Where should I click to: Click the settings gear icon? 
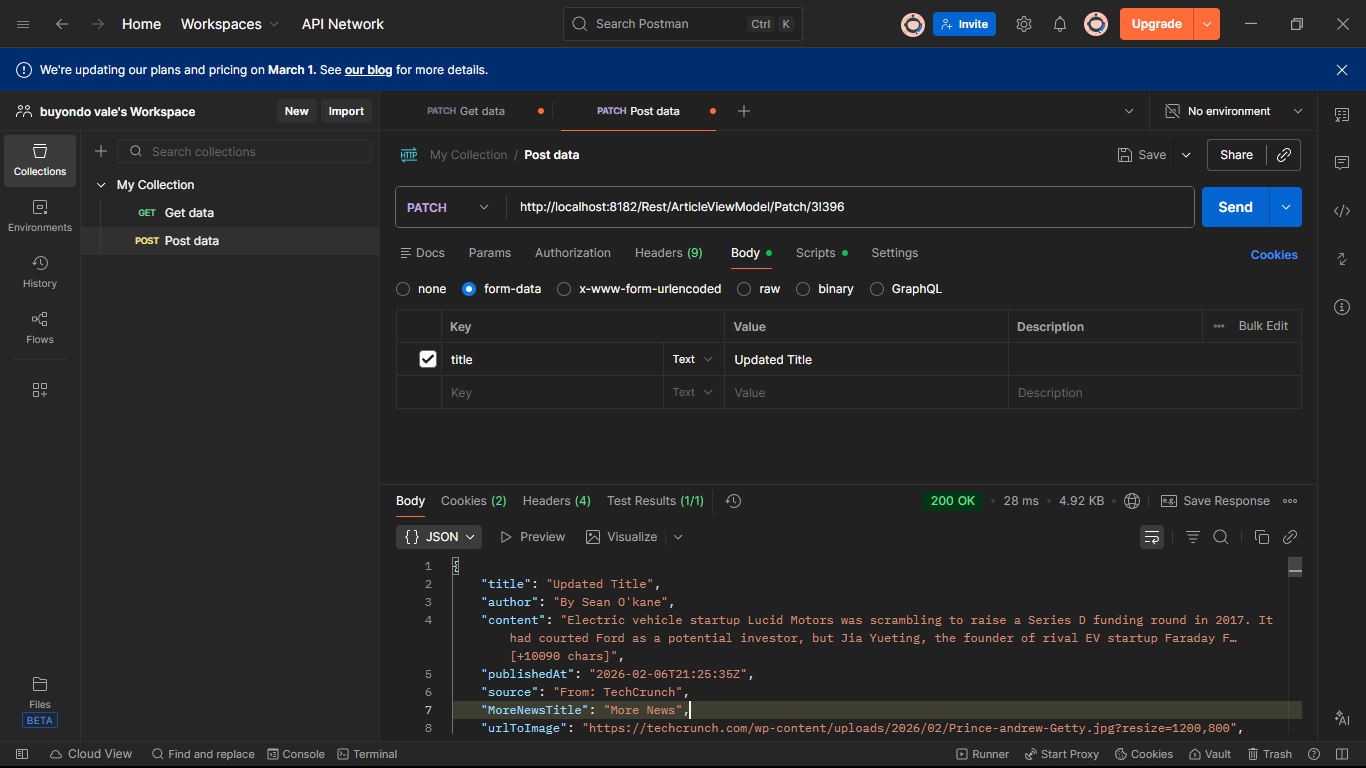click(1024, 24)
